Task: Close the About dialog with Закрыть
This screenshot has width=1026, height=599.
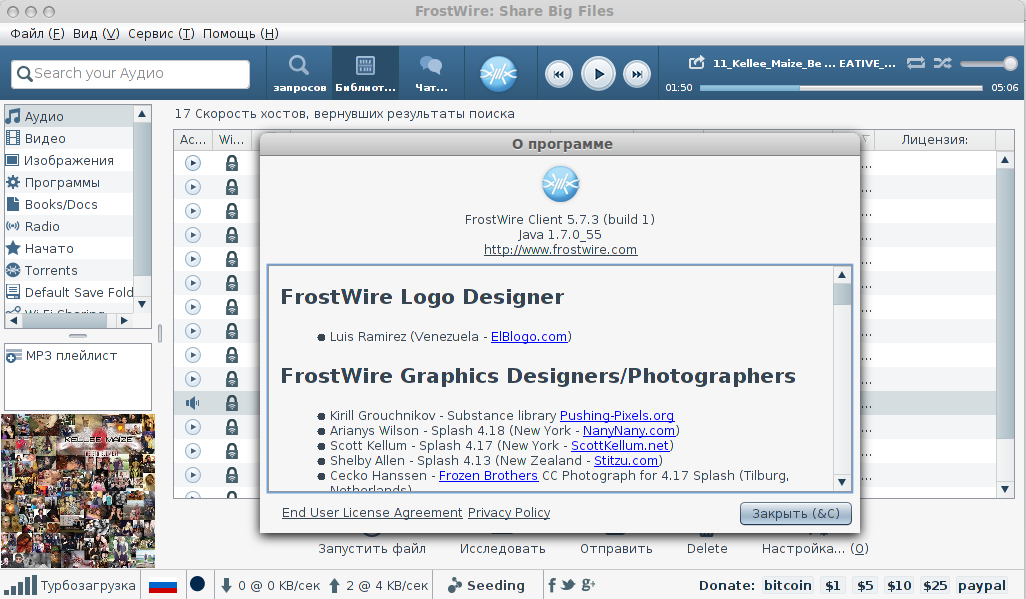Action: [795, 514]
